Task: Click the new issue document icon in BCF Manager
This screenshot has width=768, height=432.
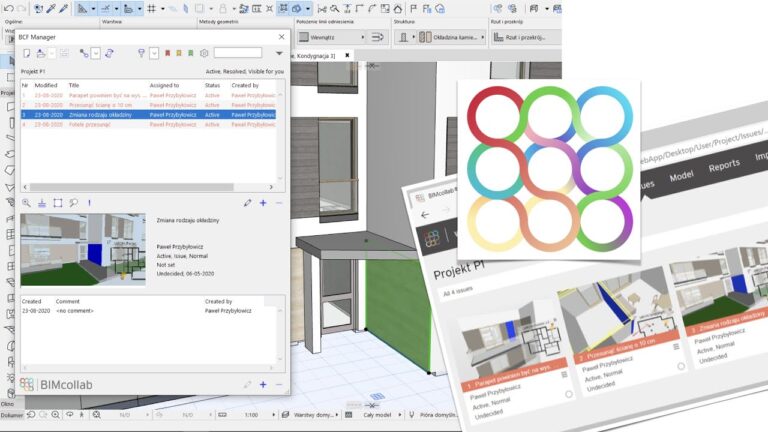Action: [x=27, y=53]
